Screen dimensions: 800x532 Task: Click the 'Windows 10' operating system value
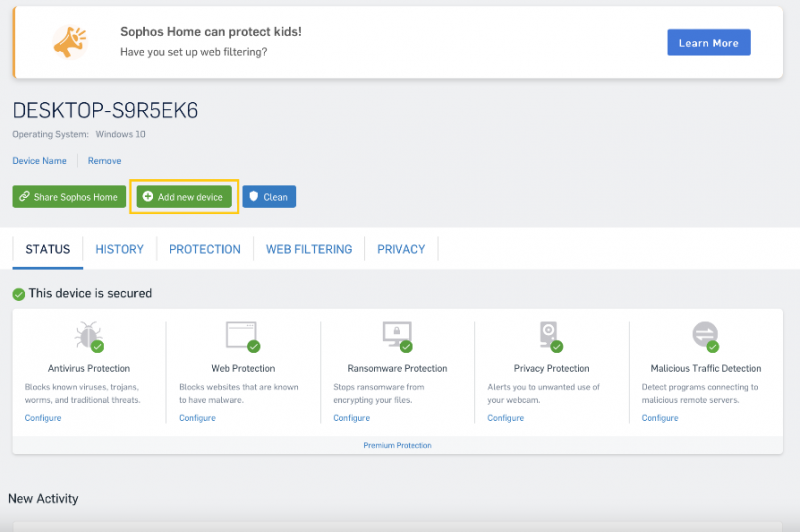[x=120, y=134]
